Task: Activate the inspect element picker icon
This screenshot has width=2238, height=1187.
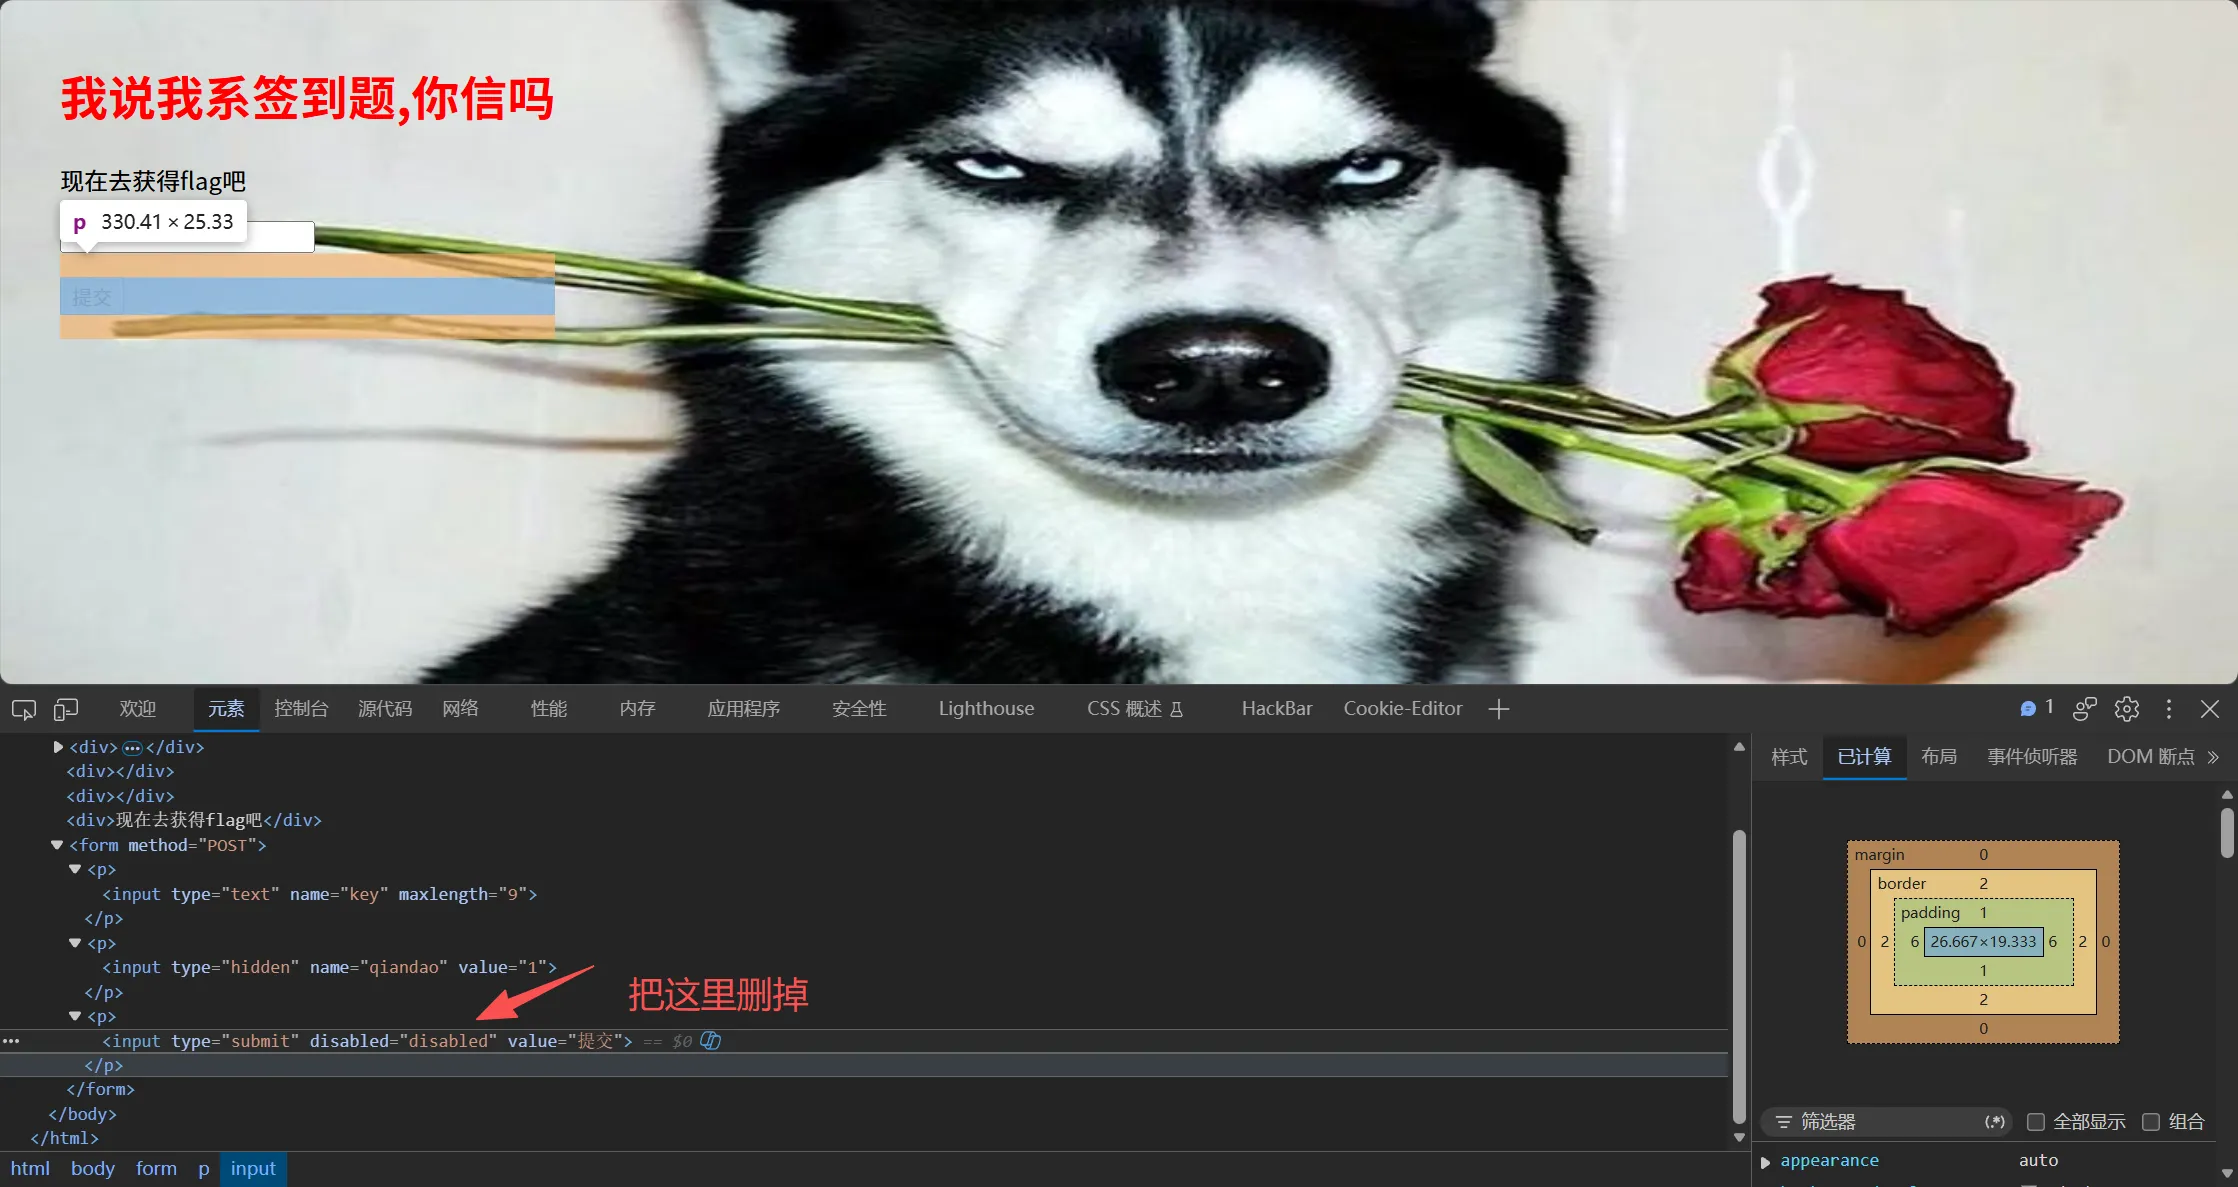Action: (24, 709)
